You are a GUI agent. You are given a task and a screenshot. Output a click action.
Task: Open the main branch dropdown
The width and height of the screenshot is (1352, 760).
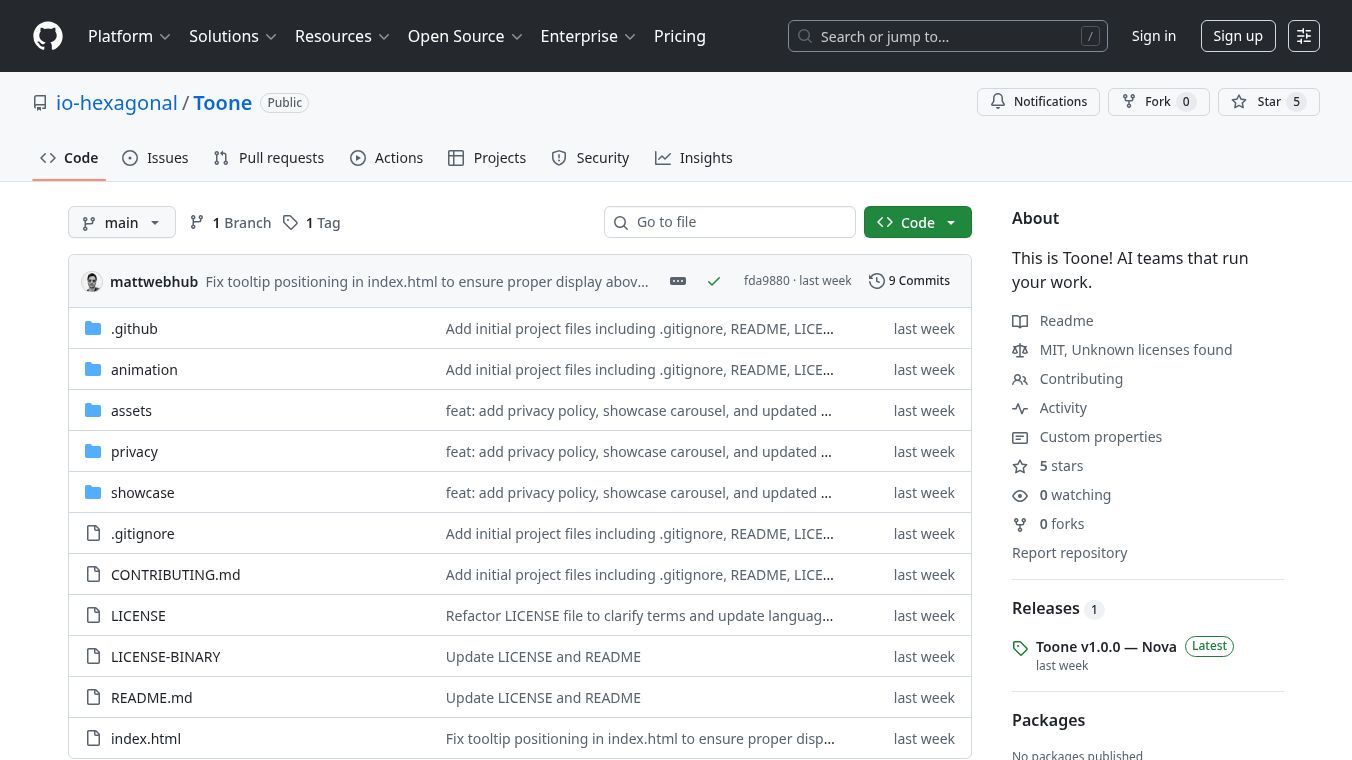coord(122,223)
